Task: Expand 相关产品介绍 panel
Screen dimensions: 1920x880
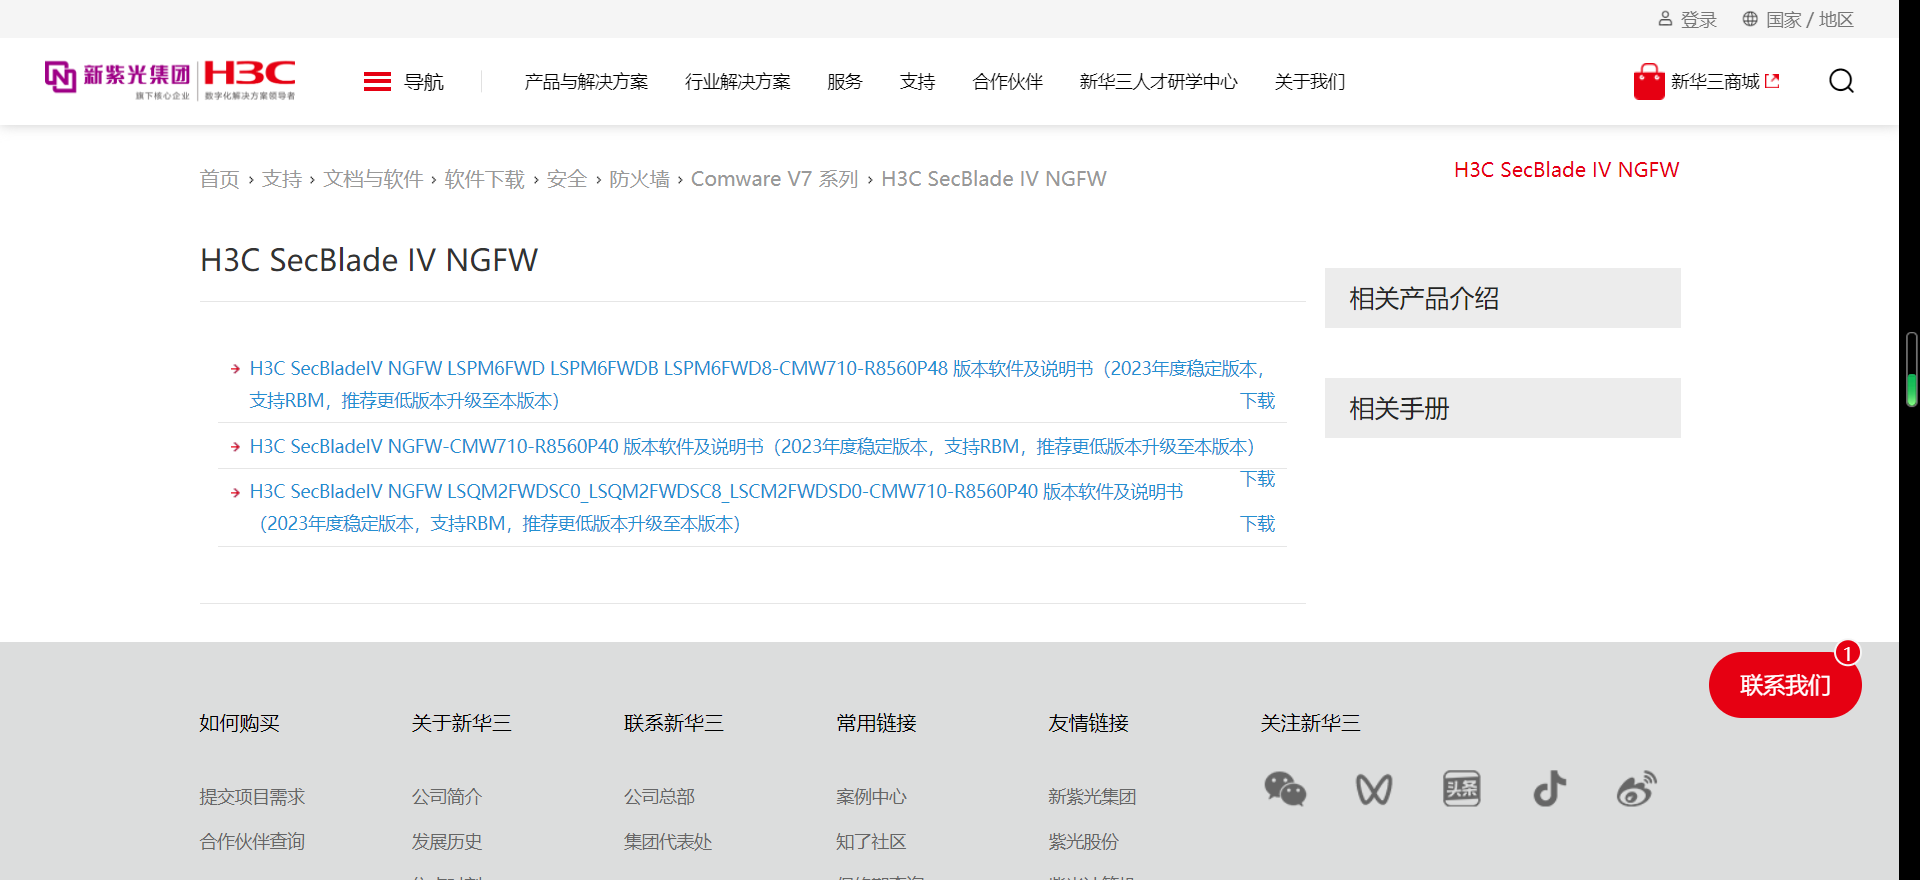Action: tap(1503, 298)
